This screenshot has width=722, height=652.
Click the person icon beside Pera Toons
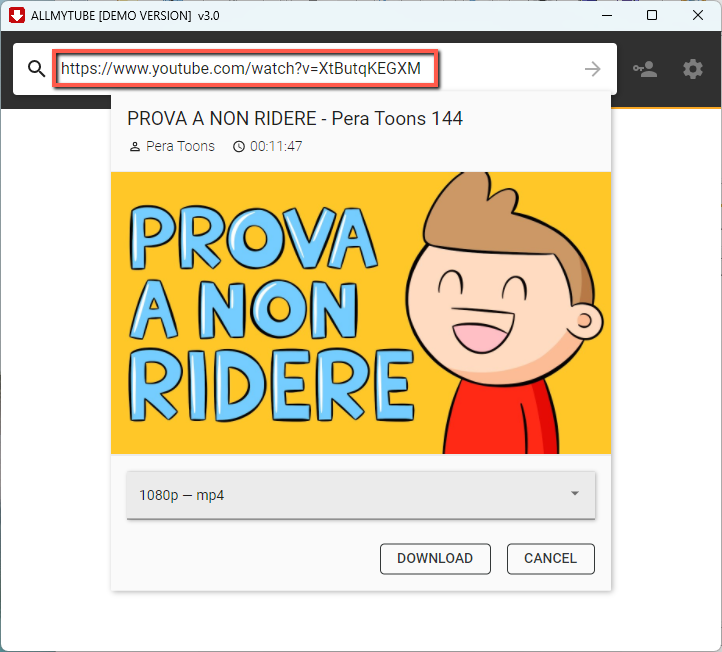[x=134, y=147]
